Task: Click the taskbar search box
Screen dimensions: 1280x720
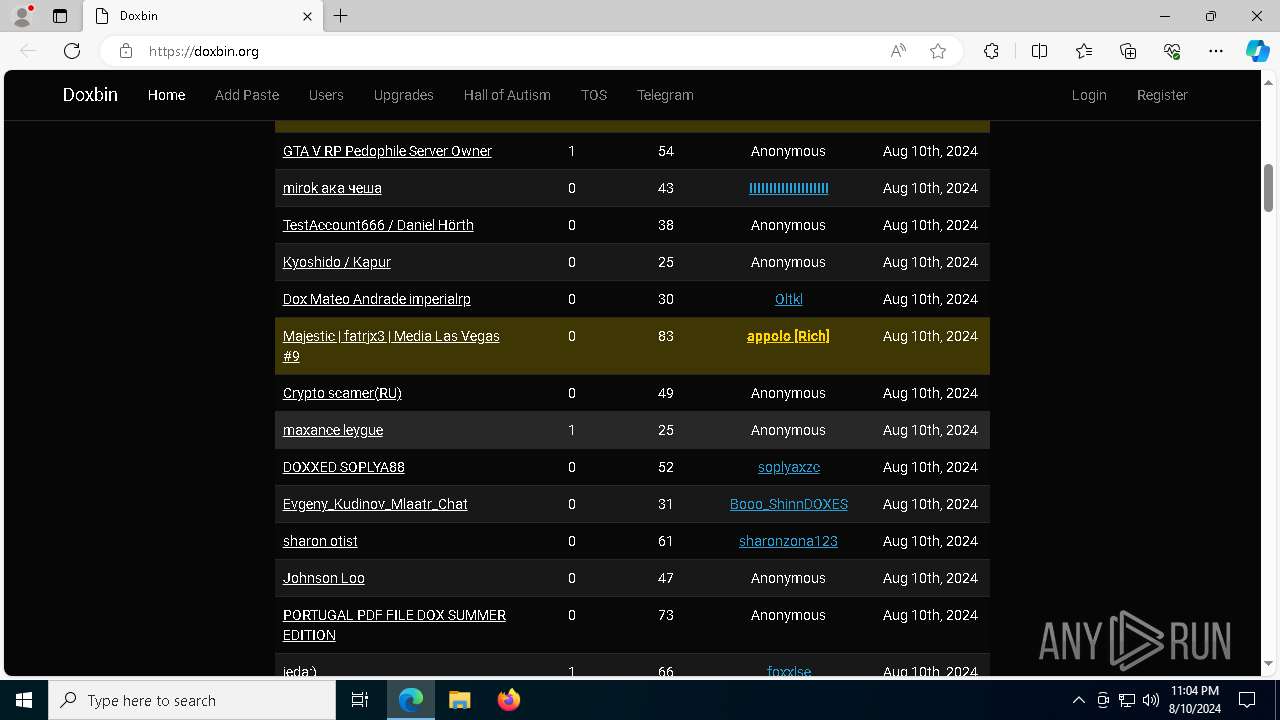Action: (192, 700)
